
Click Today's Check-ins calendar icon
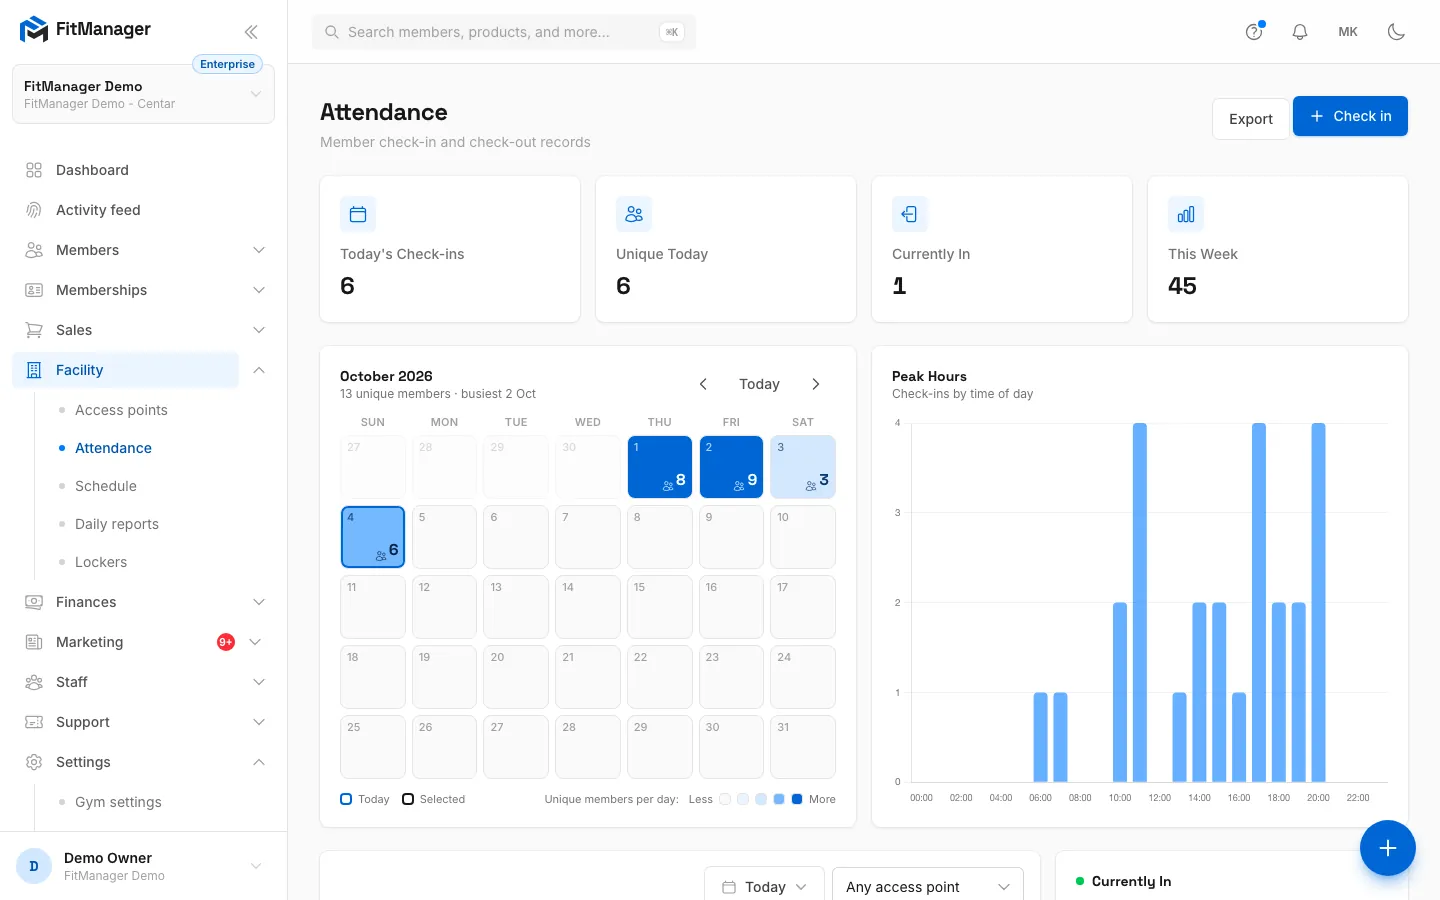click(358, 214)
